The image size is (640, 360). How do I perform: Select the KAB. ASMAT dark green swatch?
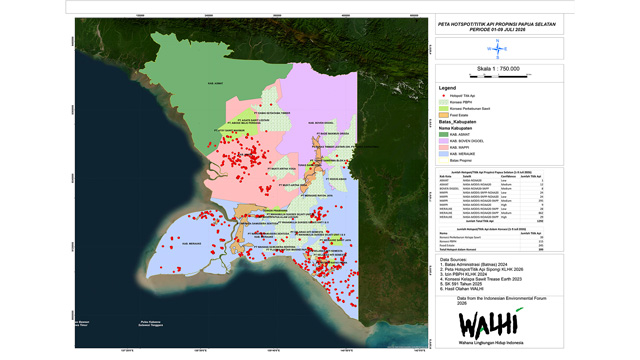point(443,134)
